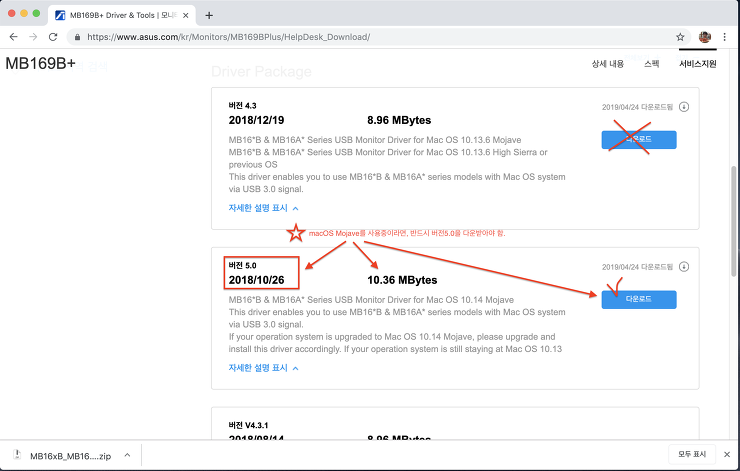The height and width of the screenshot is (471, 740).
Task: View site security lock info
Action: coord(77,37)
